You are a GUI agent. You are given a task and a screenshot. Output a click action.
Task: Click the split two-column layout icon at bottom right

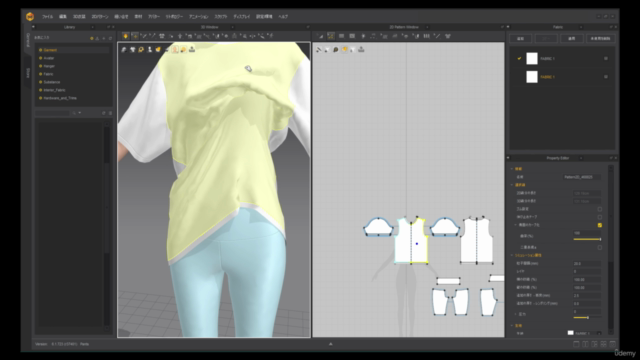pyautogui.click(x=585, y=344)
